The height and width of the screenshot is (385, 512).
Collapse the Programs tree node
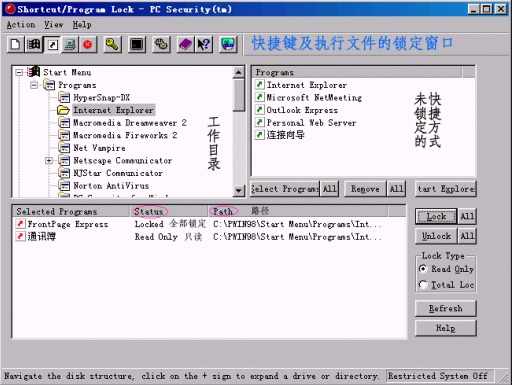point(34,85)
